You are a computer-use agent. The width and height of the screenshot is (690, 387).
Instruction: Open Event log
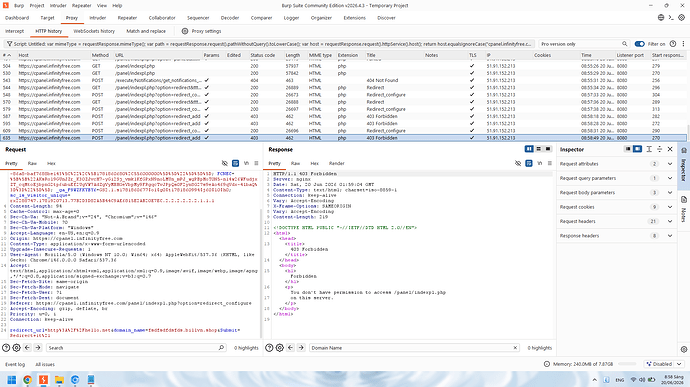[15, 365]
